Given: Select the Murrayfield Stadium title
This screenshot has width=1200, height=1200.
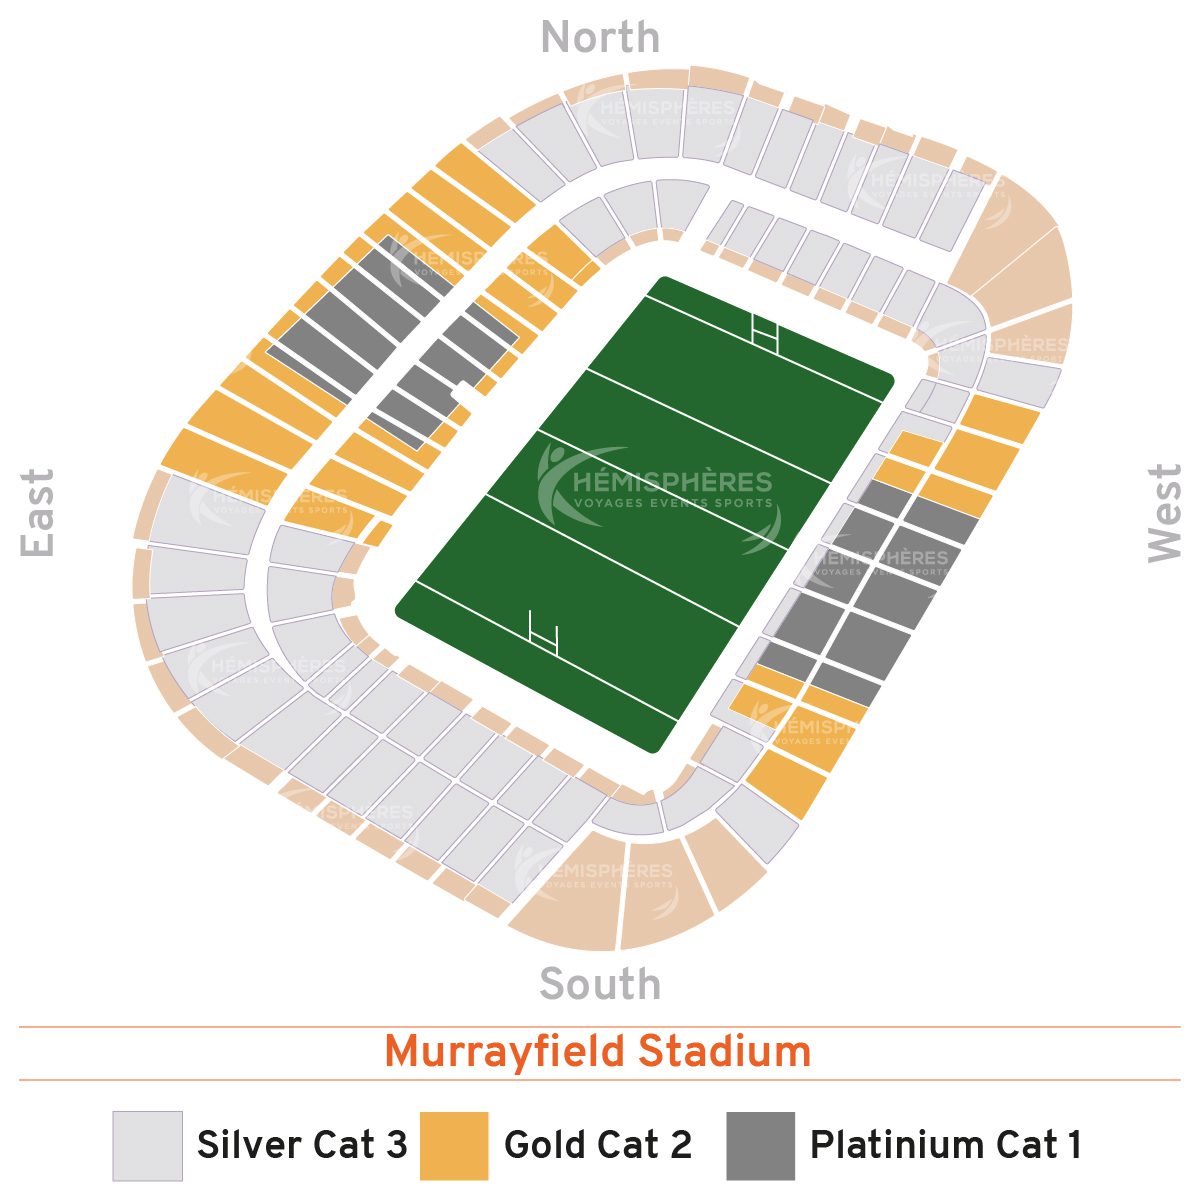Looking at the screenshot, I should click(598, 1053).
